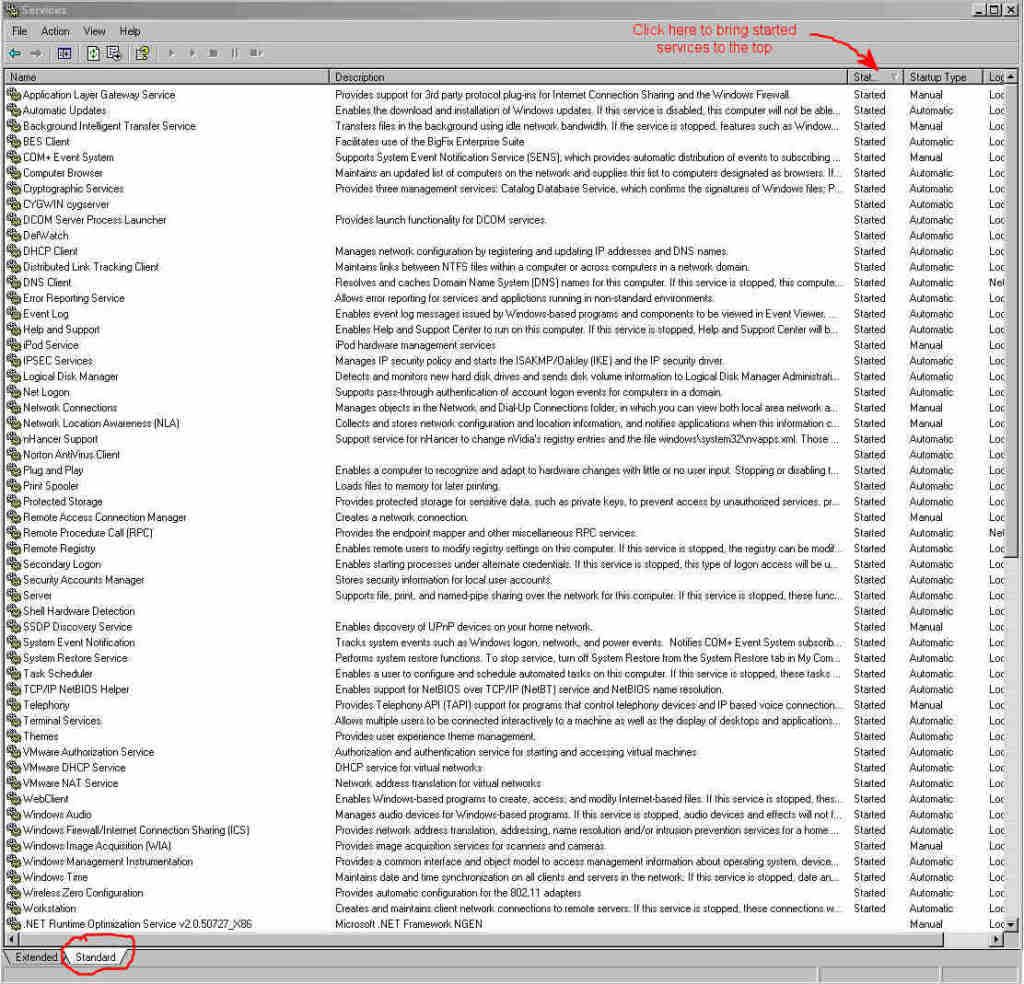Click the vertical scrollbar down arrow
This screenshot has height=984, width=1024.
click(1012, 925)
